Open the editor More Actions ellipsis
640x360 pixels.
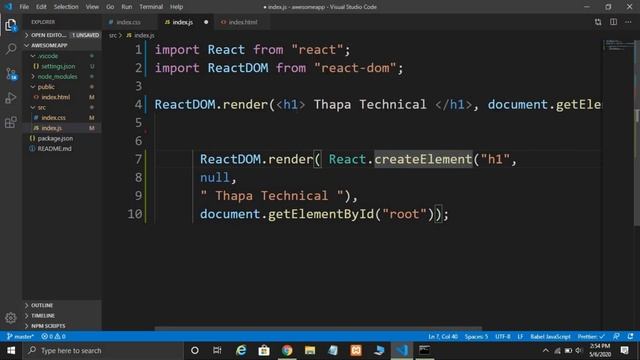628,22
